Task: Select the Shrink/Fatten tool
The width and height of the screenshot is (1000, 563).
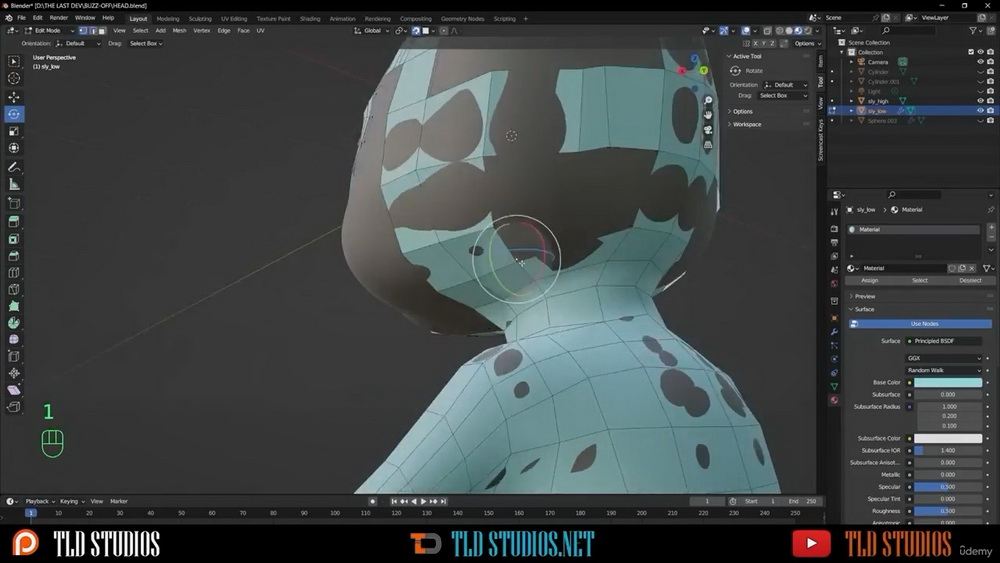Action: (x=13, y=373)
